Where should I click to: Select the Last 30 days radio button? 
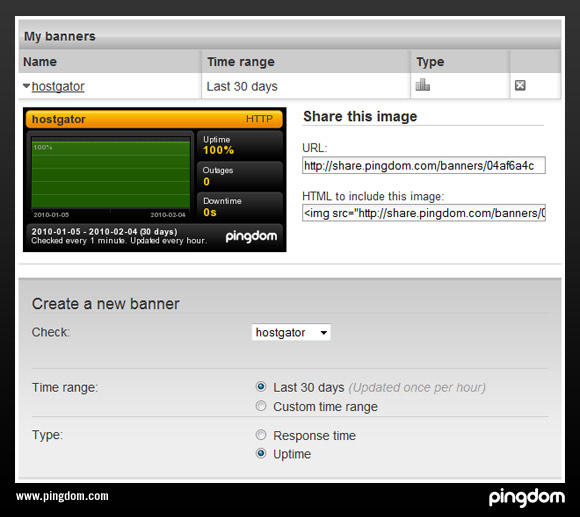[x=261, y=387]
